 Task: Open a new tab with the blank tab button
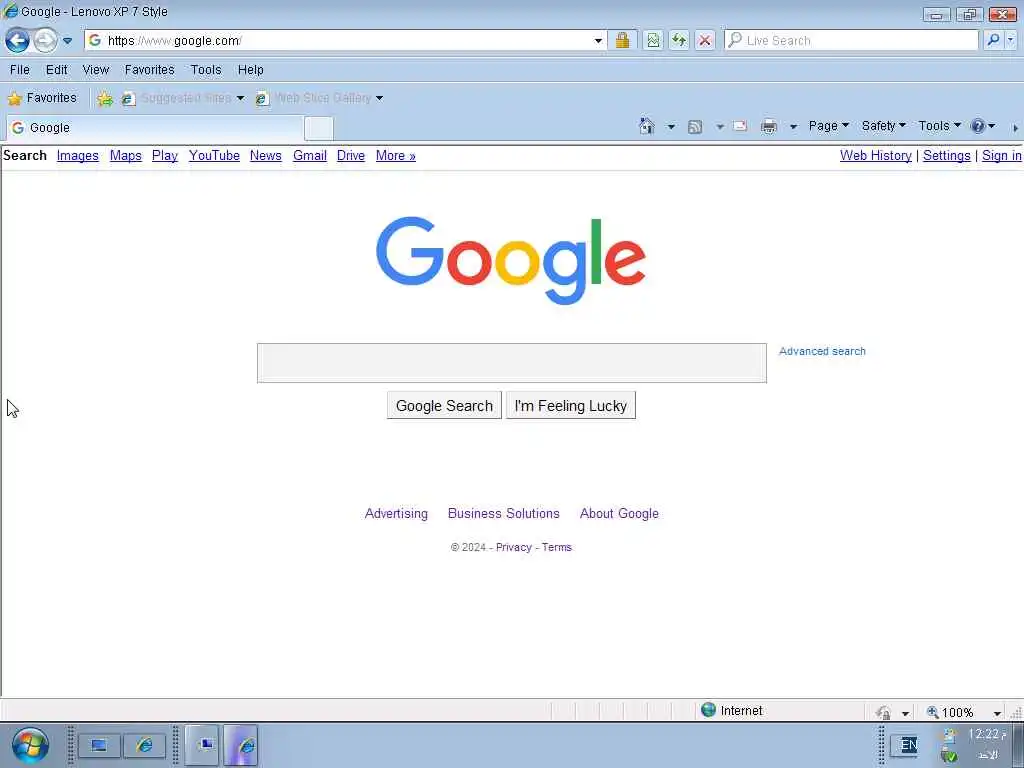point(319,128)
